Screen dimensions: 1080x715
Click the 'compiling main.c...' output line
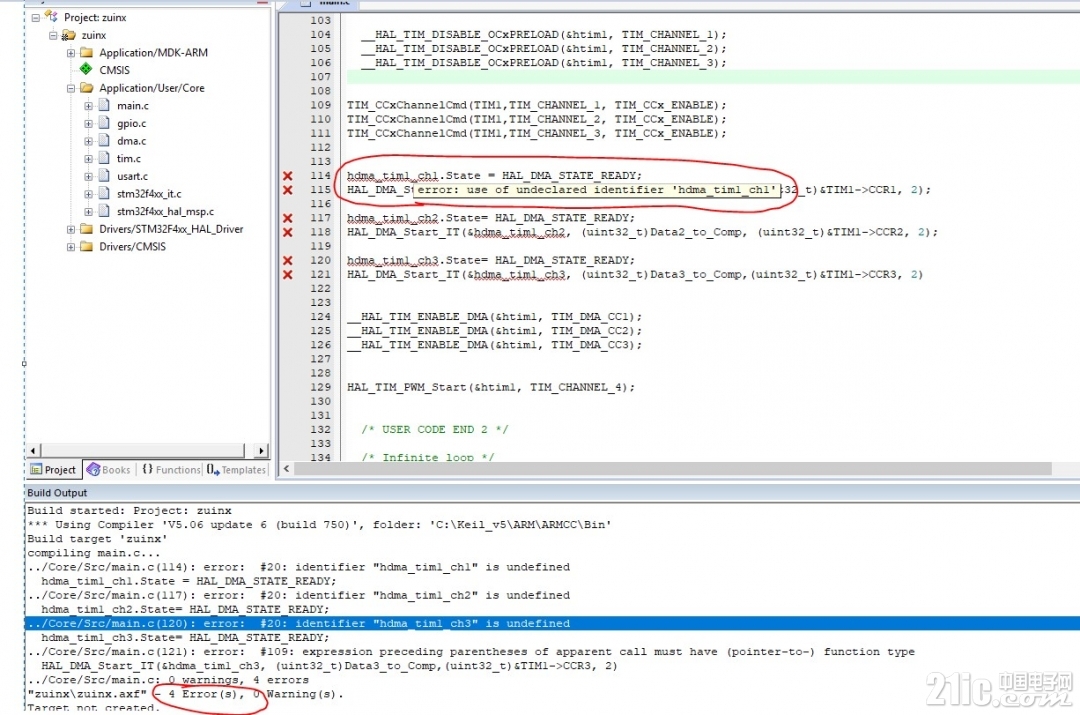[x=94, y=552]
